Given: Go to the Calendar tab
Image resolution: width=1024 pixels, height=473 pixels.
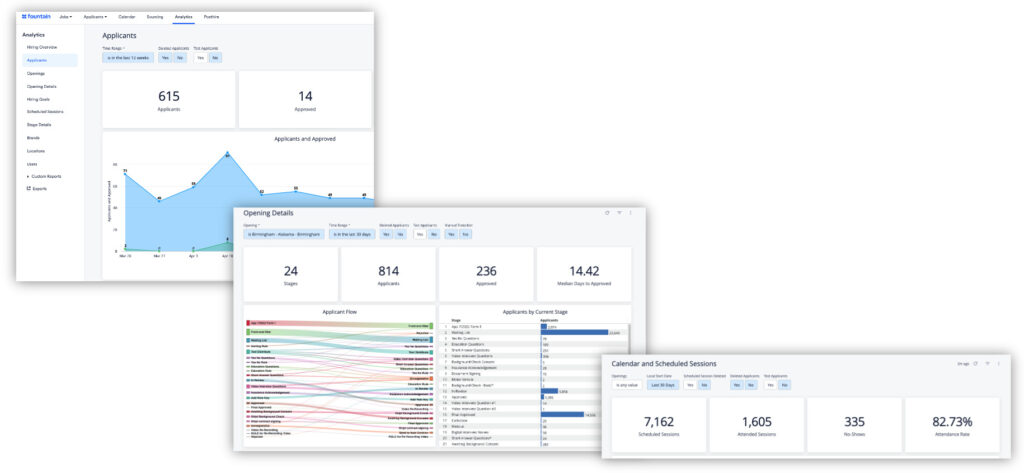Looking at the screenshot, I should click(x=127, y=17).
